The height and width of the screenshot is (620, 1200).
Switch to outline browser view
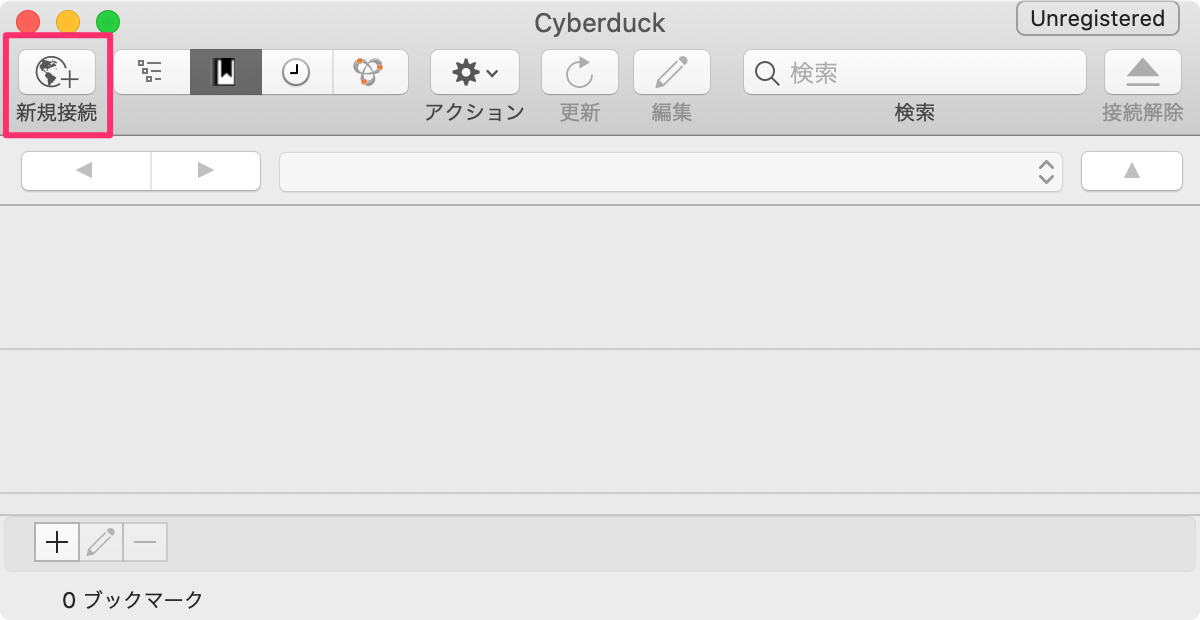[151, 72]
